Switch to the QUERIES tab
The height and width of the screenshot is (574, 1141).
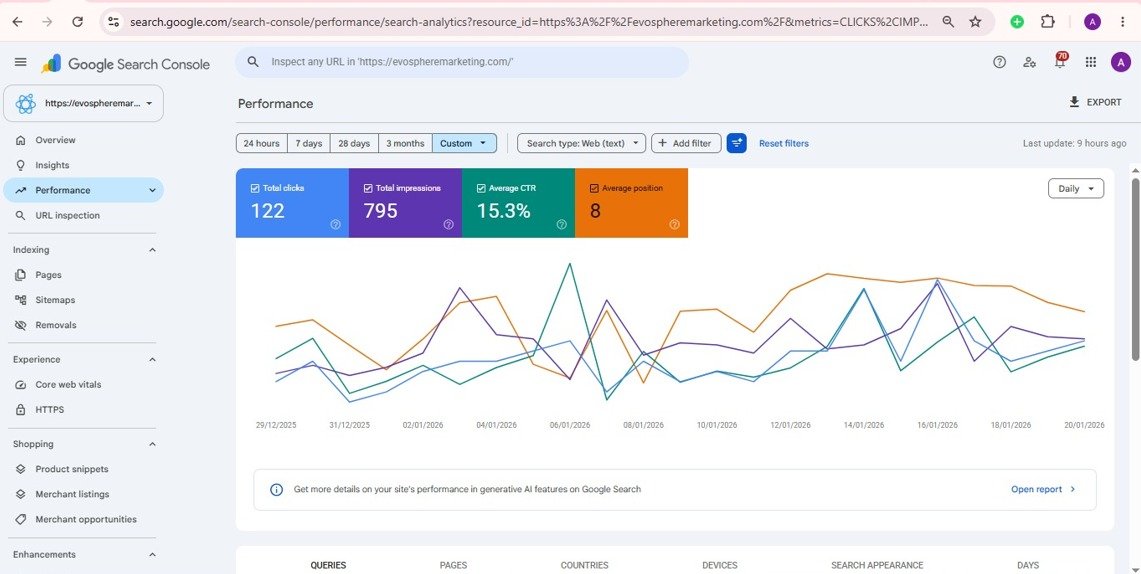click(328, 565)
